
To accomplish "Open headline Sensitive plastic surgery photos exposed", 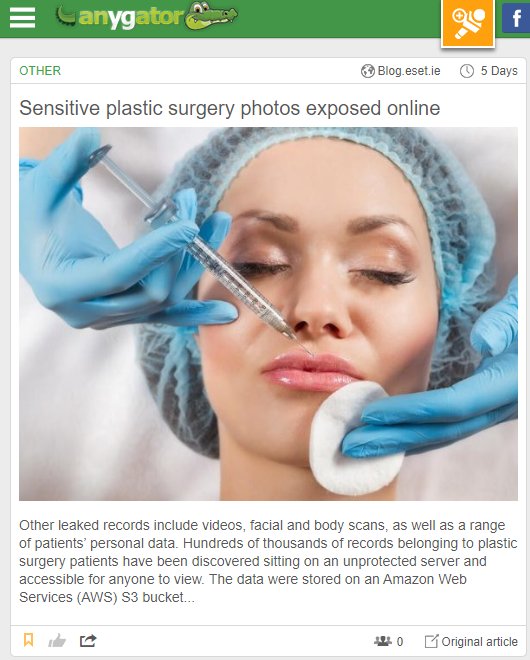I will [x=229, y=108].
